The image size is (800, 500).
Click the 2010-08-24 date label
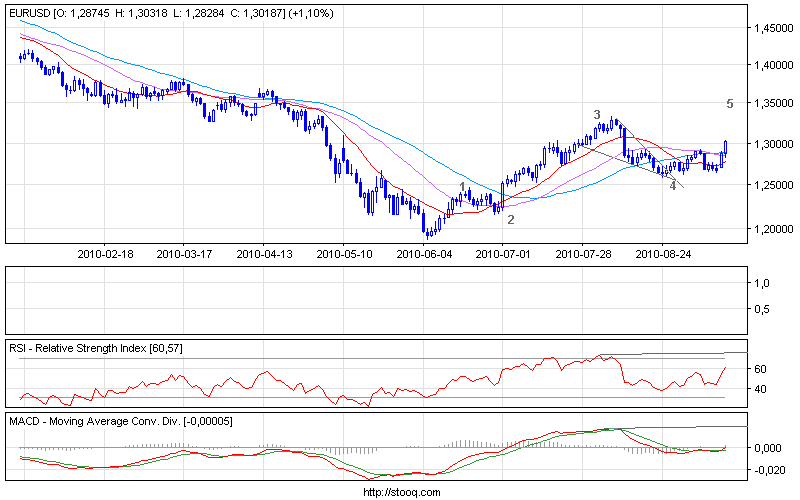click(663, 254)
